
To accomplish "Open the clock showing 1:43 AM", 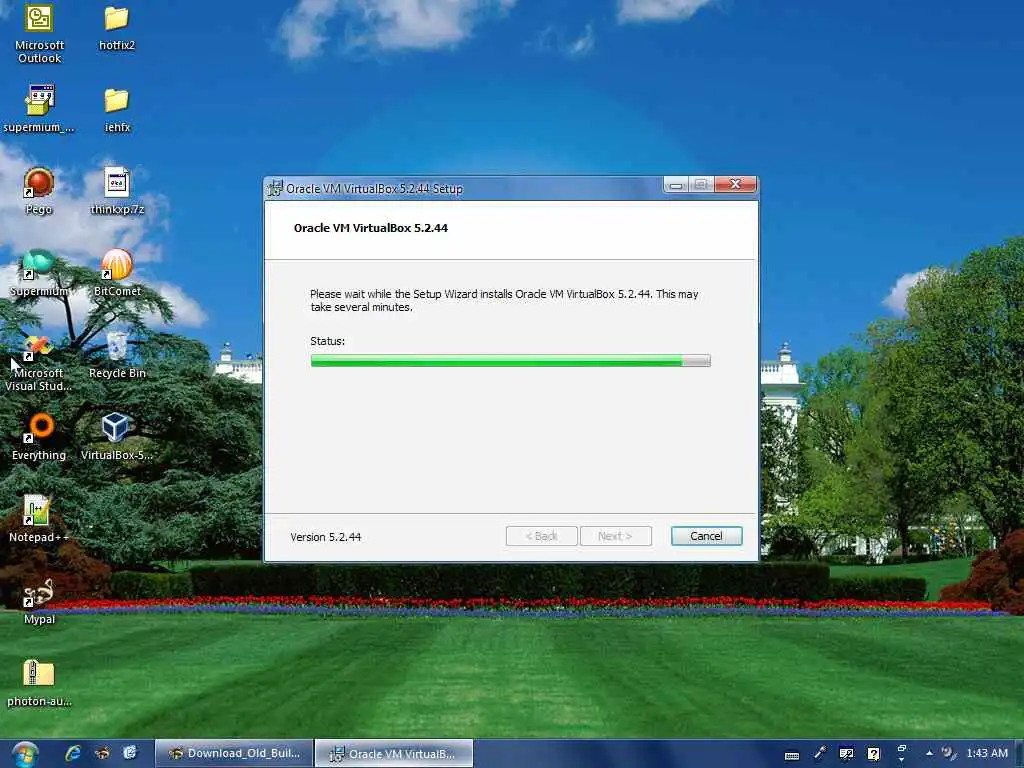I will (987, 753).
